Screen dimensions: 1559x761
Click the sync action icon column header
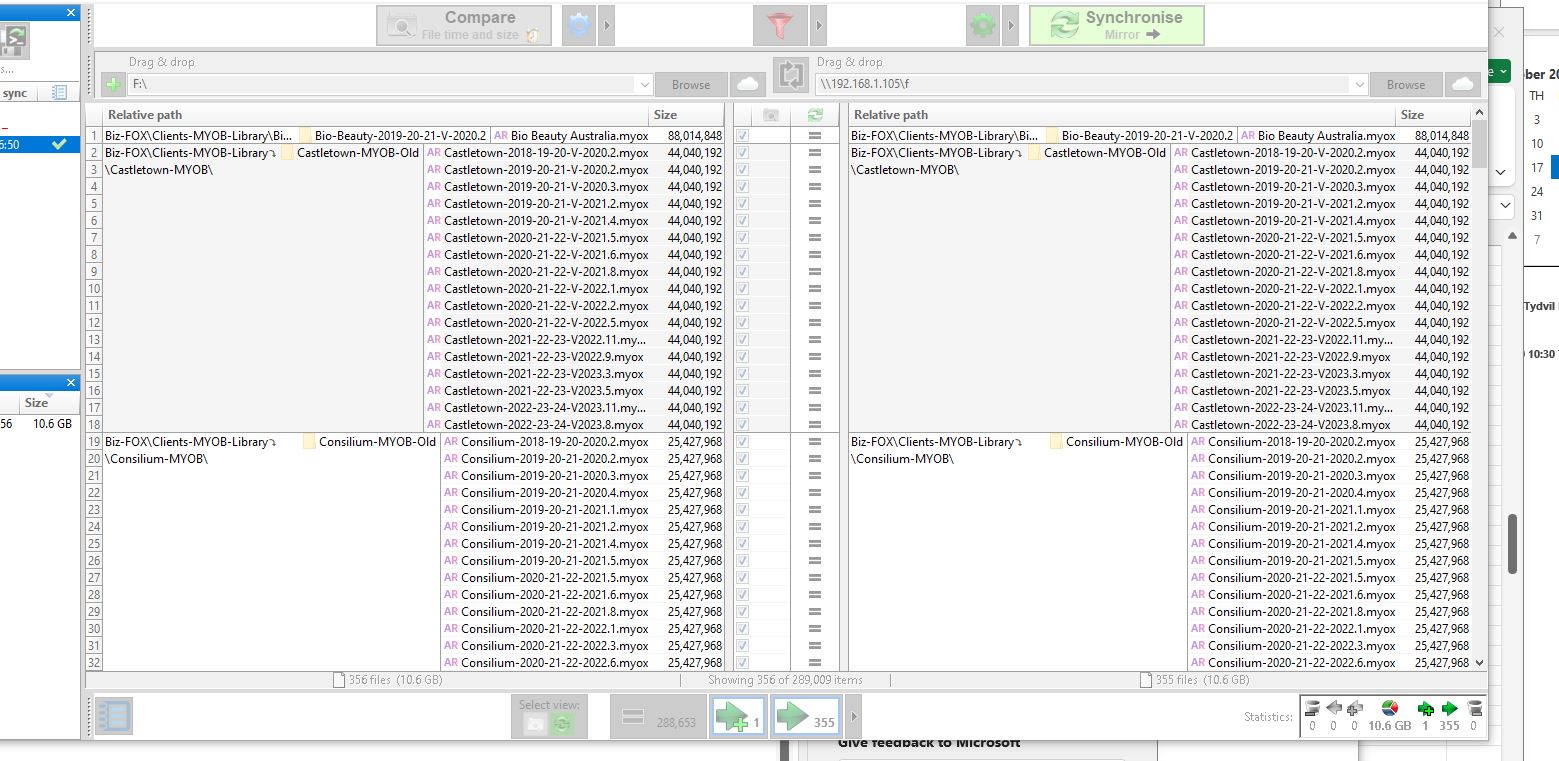tap(814, 115)
